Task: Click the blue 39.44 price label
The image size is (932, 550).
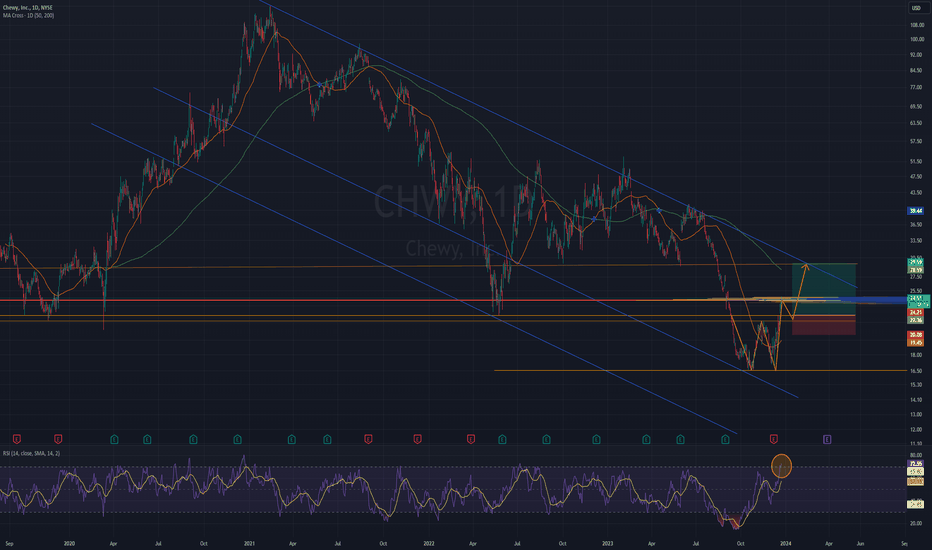Action: (915, 210)
